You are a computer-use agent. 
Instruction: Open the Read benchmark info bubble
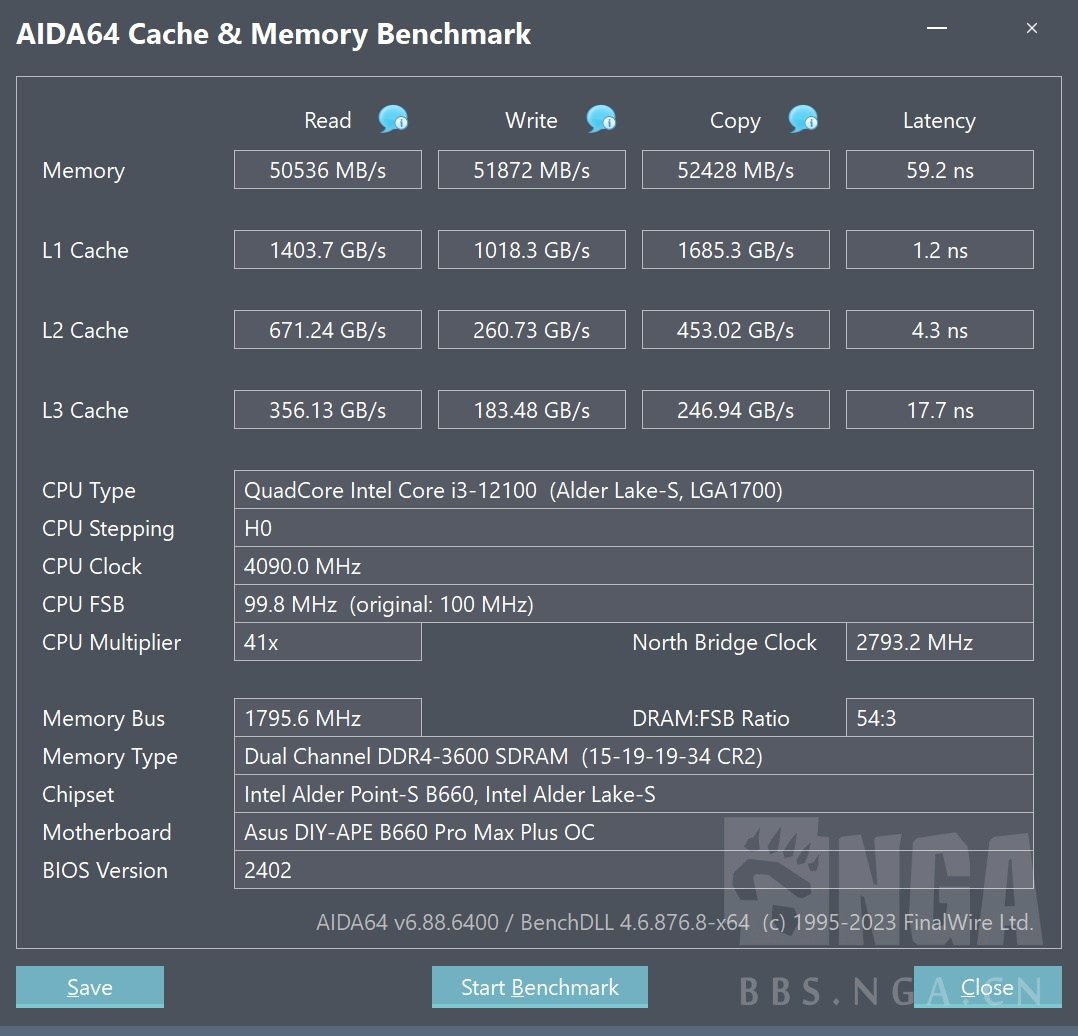click(392, 119)
